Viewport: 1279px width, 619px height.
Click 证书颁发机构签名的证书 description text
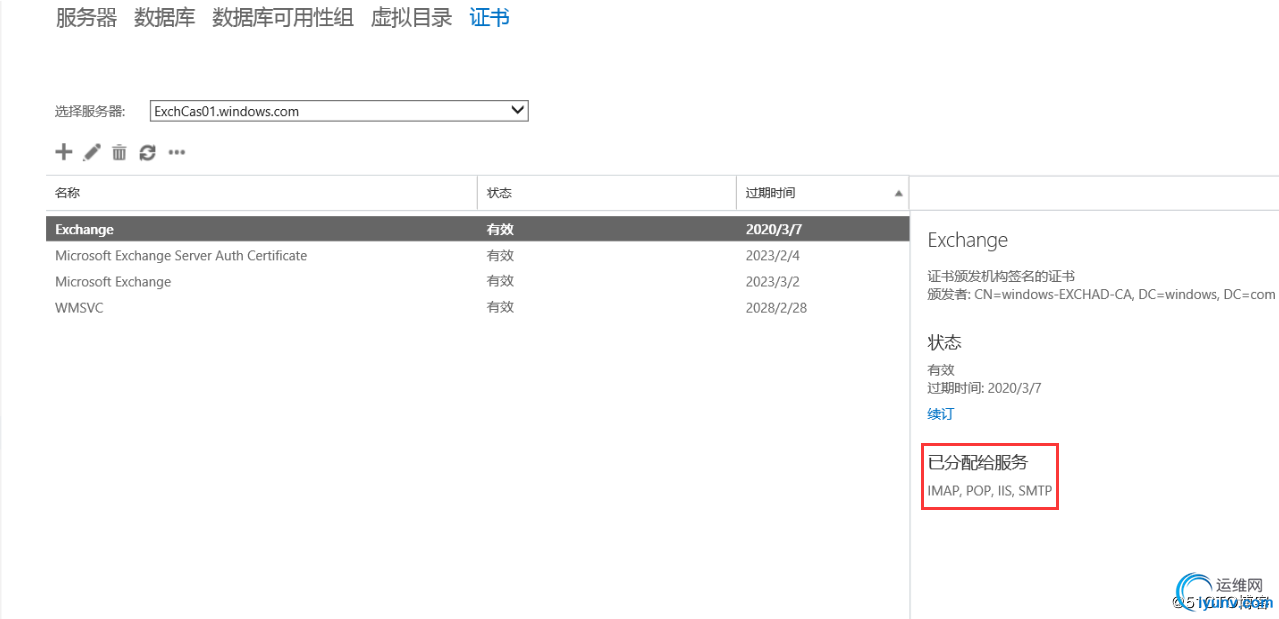tap(1001, 276)
